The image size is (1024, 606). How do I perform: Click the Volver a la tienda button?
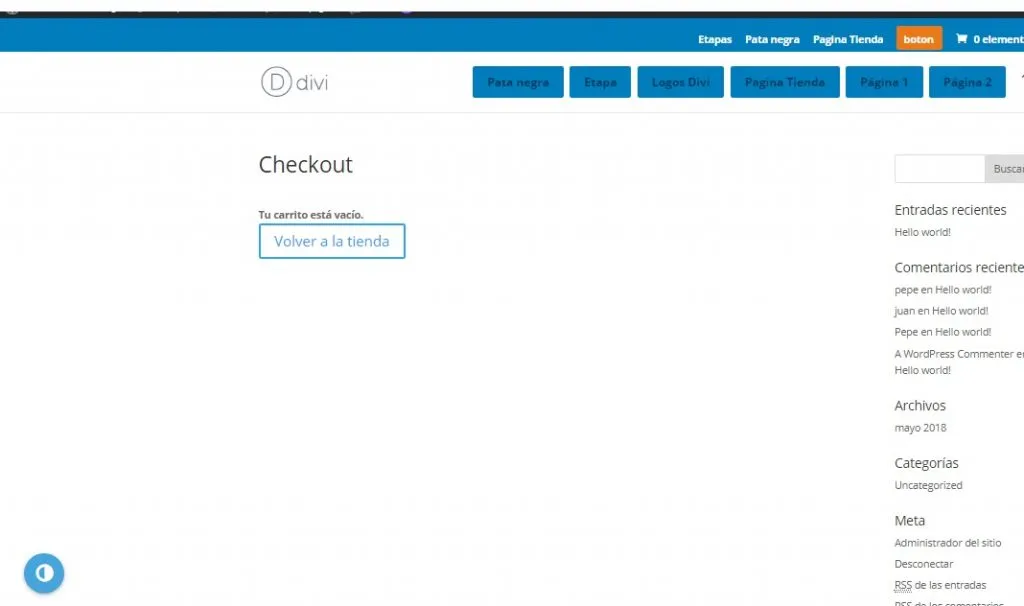click(331, 241)
